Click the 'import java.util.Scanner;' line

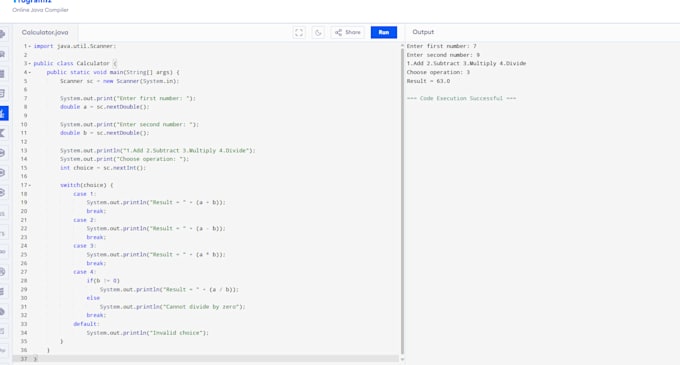[x=75, y=46]
